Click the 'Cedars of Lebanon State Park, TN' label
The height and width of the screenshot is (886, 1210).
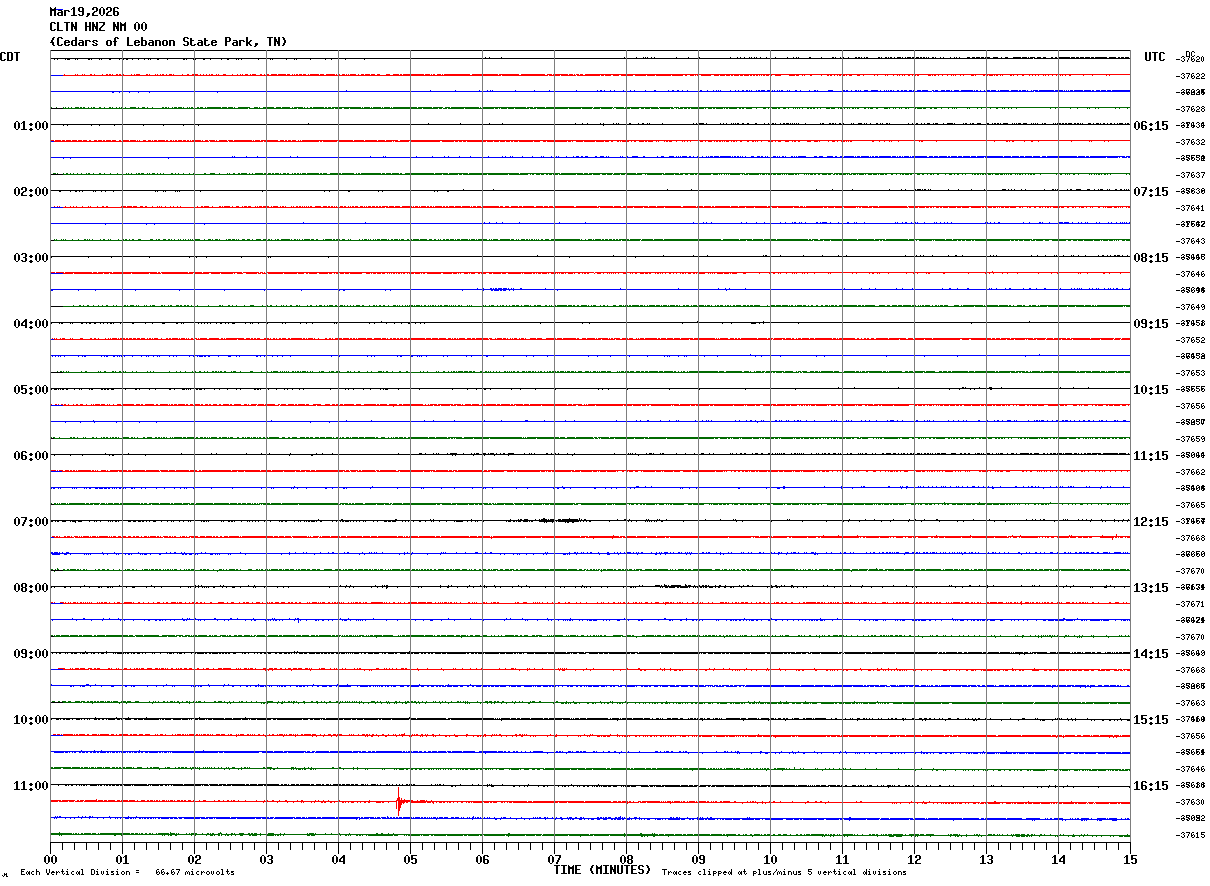[x=168, y=42]
